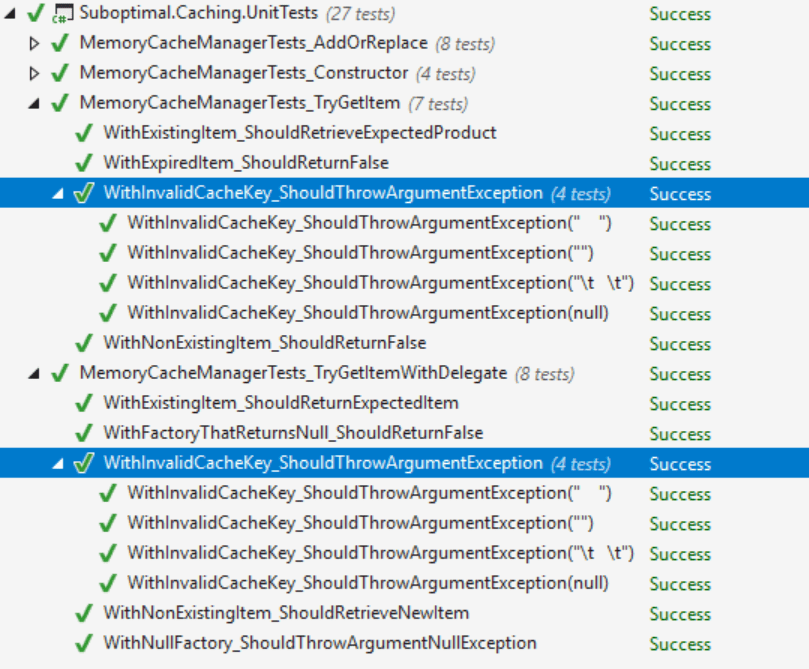
Task: Select Suboptimal.Caching.UnitTests project row
Action: [199, 13]
